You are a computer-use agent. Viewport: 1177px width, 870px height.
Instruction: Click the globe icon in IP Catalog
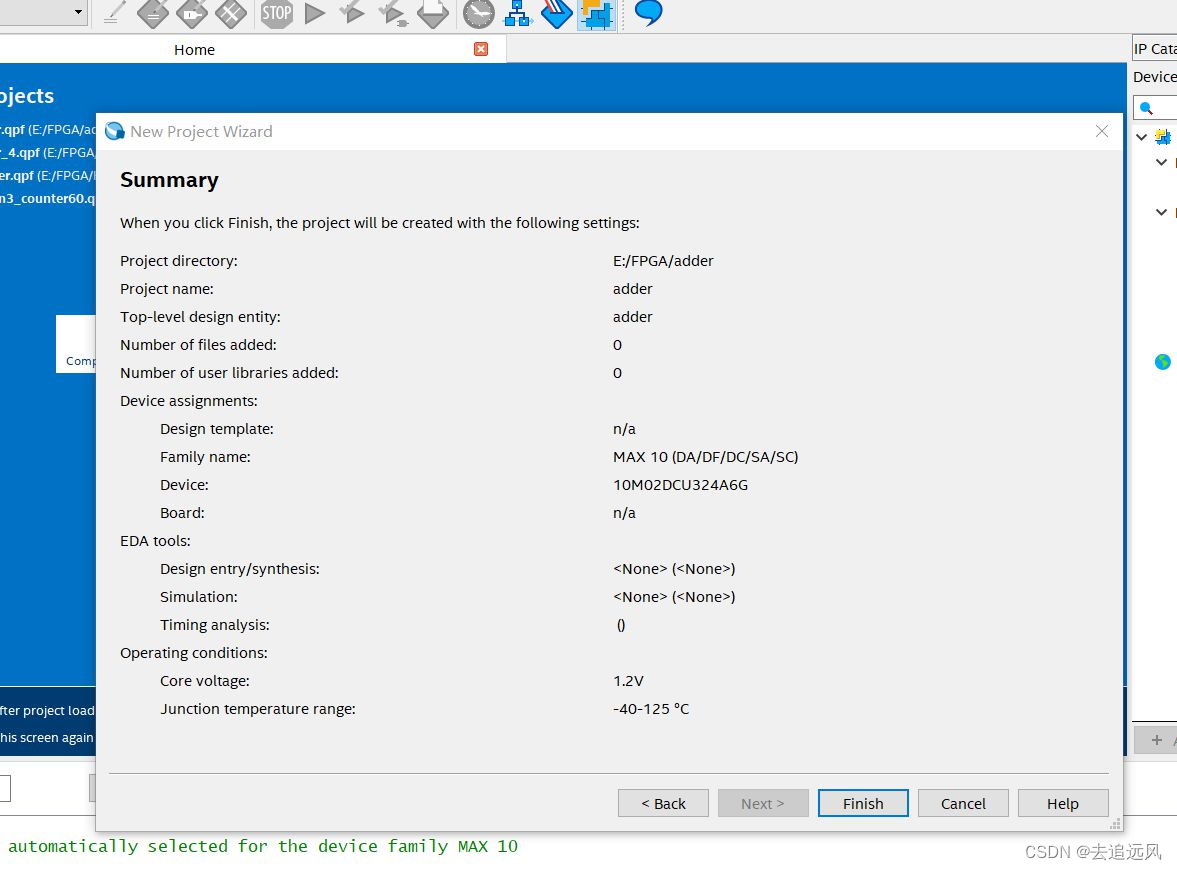(1163, 362)
